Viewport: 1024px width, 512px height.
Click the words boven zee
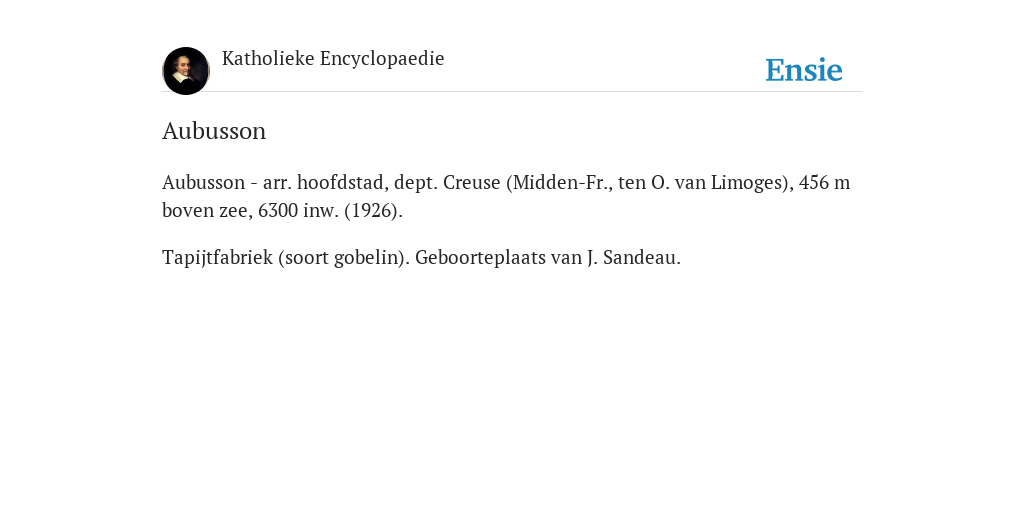pyautogui.click(x=207, y=210)
